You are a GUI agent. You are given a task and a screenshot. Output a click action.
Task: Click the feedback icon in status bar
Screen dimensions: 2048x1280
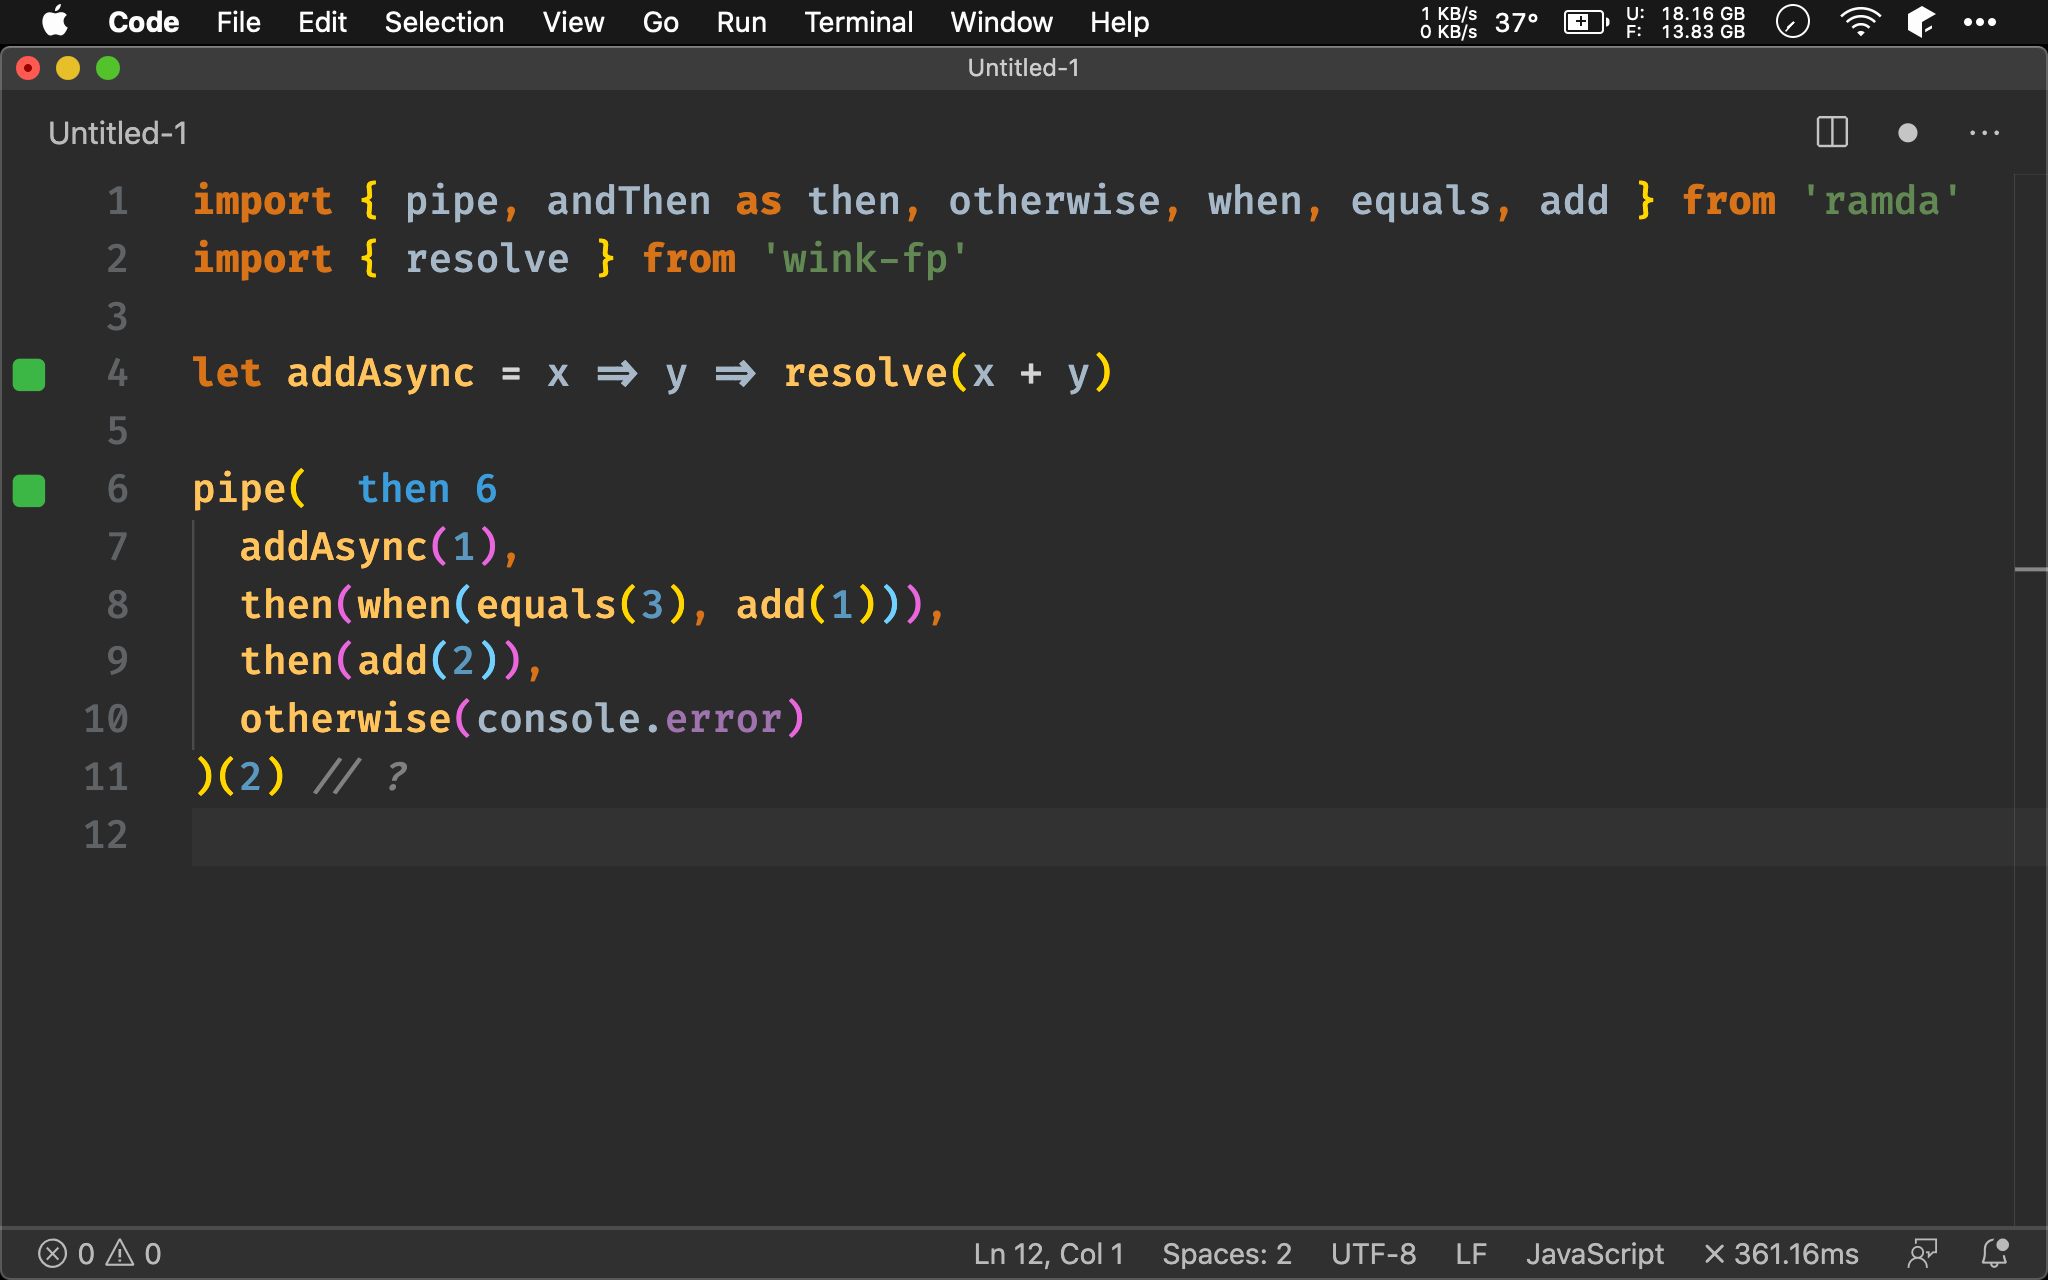tap(1922, 1253)
